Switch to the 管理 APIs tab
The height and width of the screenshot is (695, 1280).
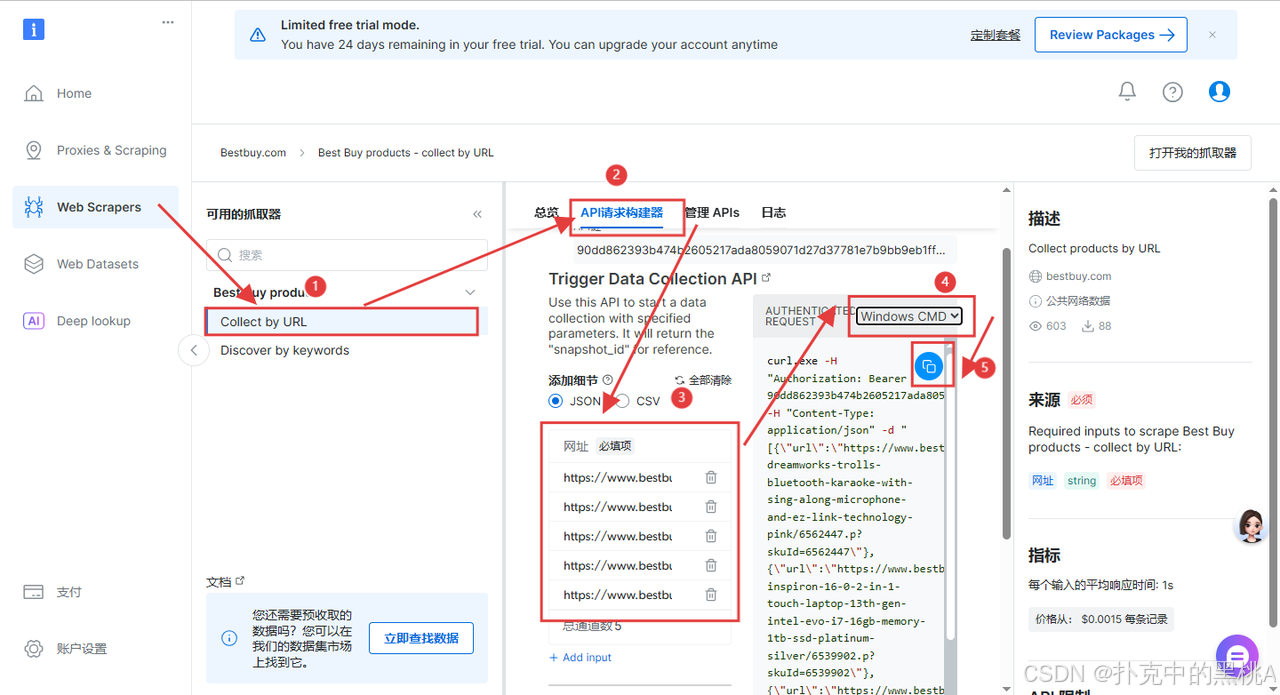click(712, 212)
